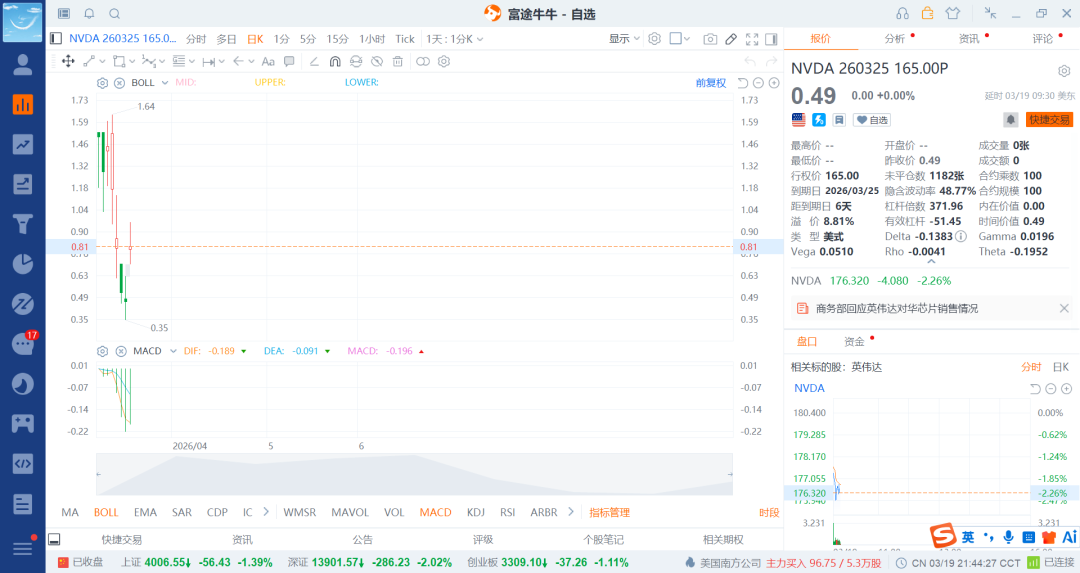The height and width of the screenshot is (573, 1080).
Task: Select the pencil drawing tool icon
Action: coord(731,39)
